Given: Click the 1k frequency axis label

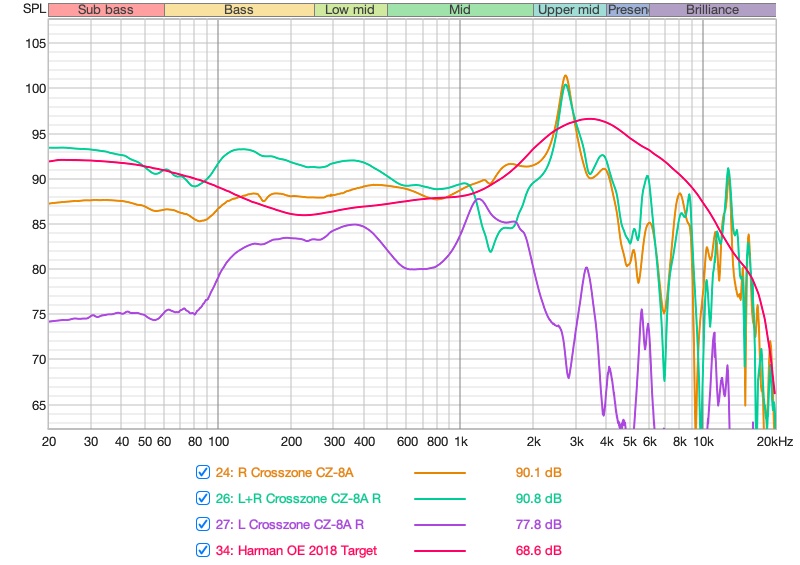Looking at the screenshot, I should pos(461,442).
